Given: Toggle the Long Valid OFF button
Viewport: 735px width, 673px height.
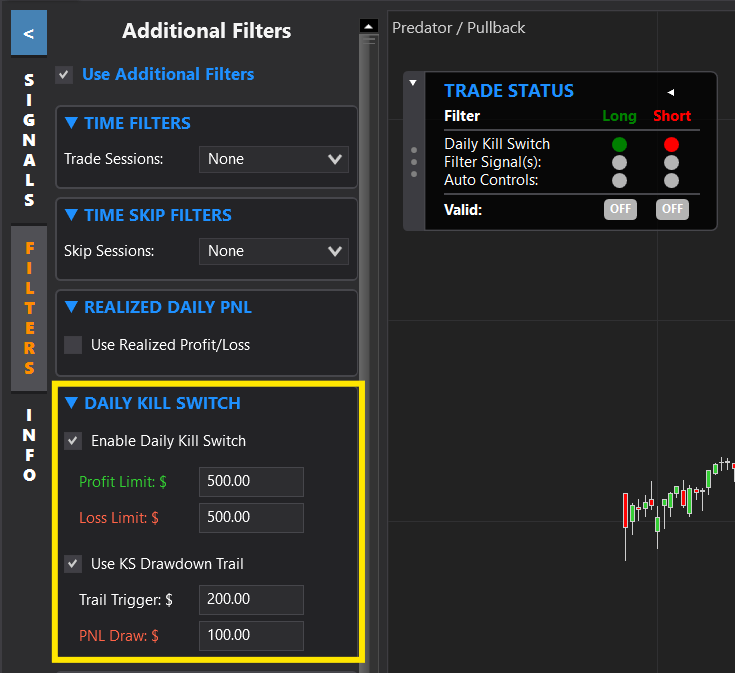Looking at the screenshot, I should 620,209.
